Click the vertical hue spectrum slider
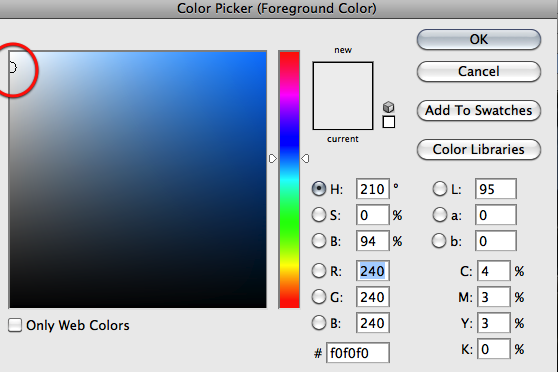 point(289,179)
